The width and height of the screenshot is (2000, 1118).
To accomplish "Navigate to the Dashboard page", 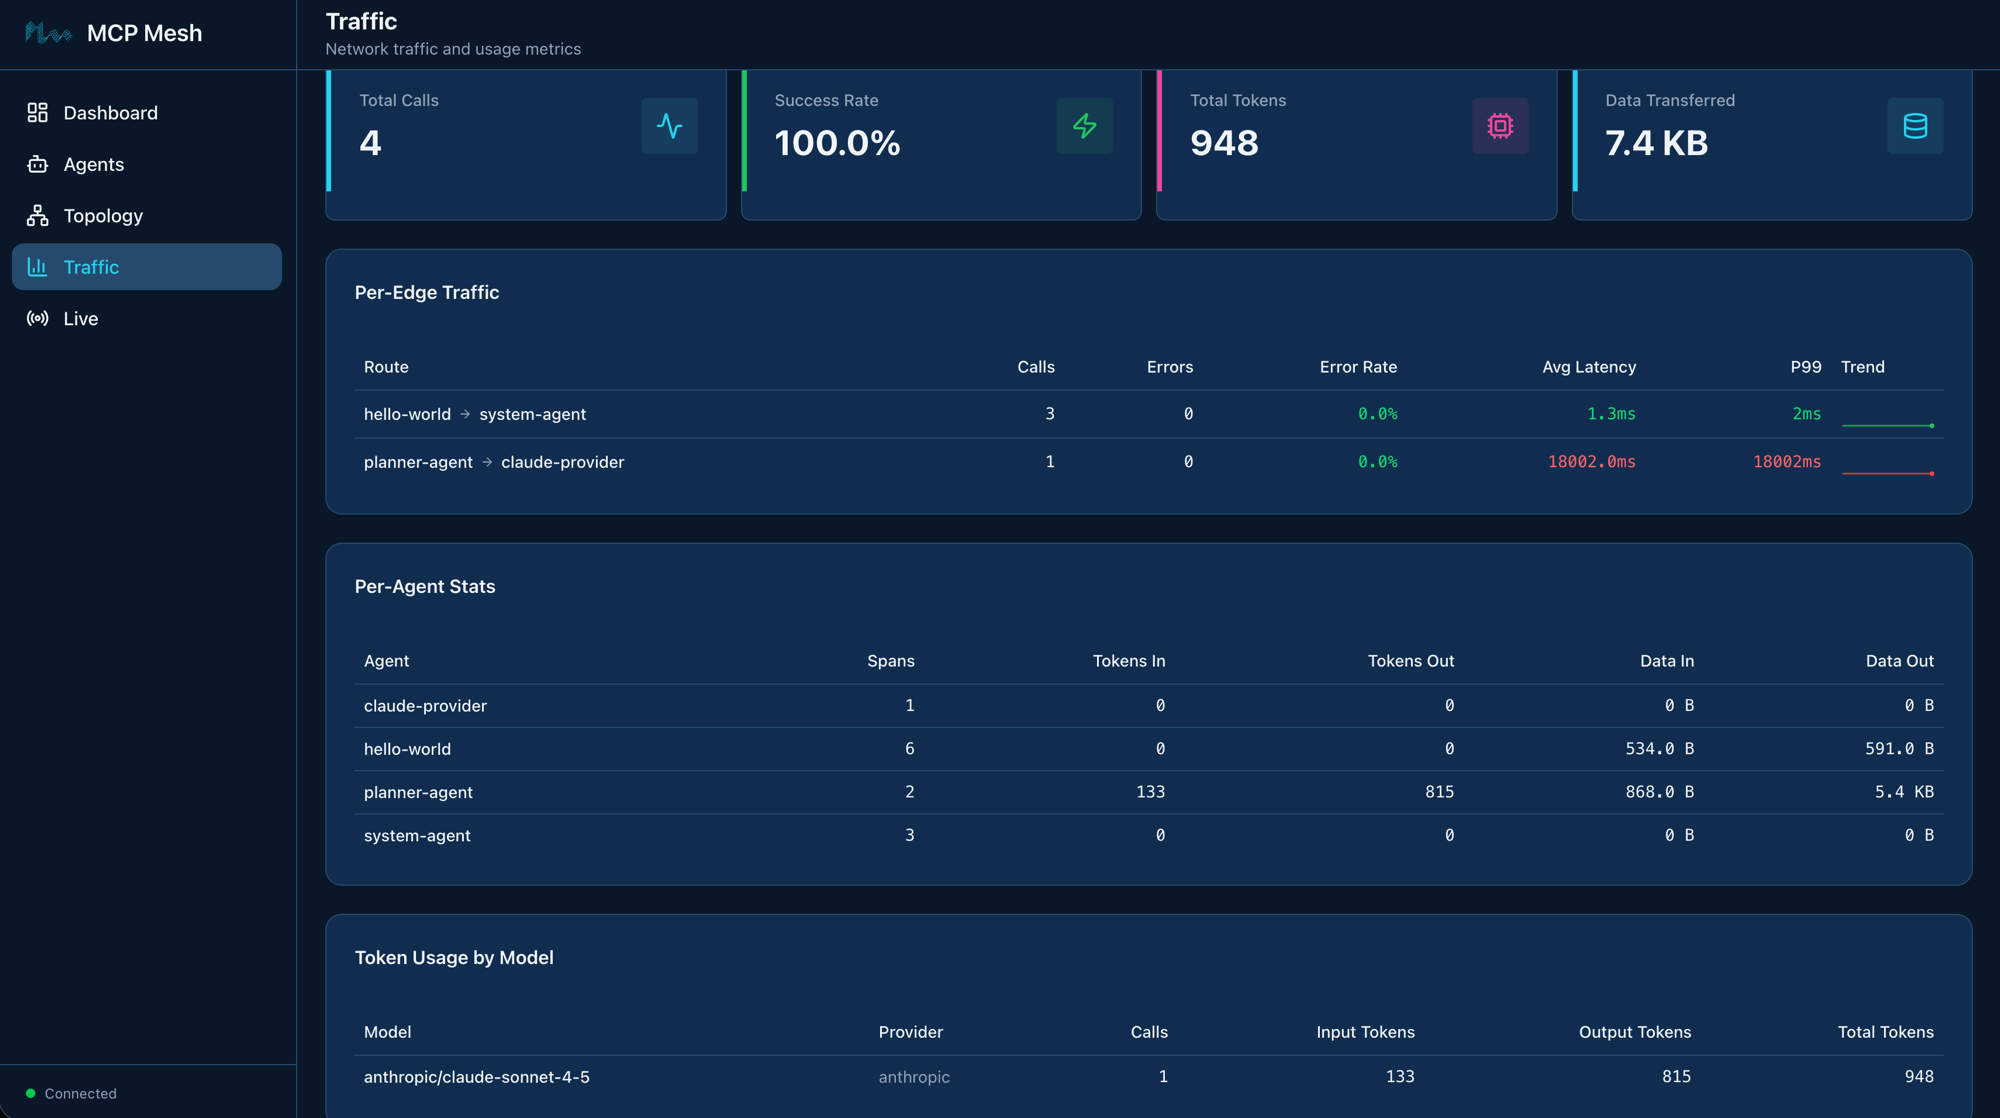I will point(110,113).
